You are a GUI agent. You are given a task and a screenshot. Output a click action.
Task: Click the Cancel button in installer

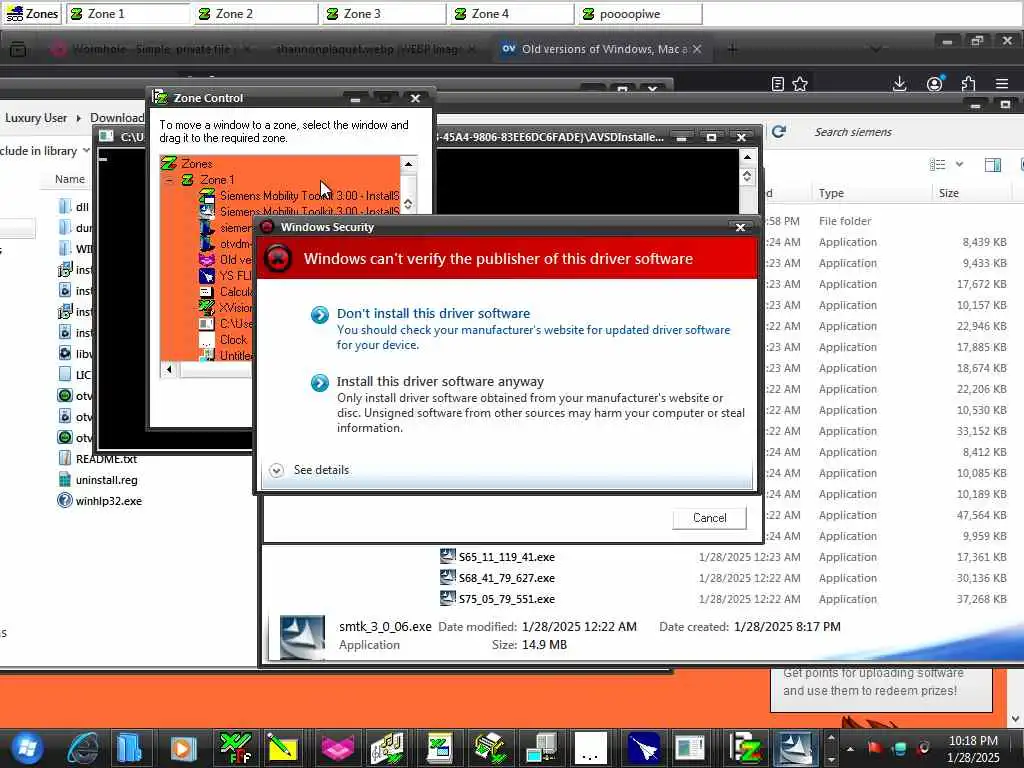pos(709,518)
